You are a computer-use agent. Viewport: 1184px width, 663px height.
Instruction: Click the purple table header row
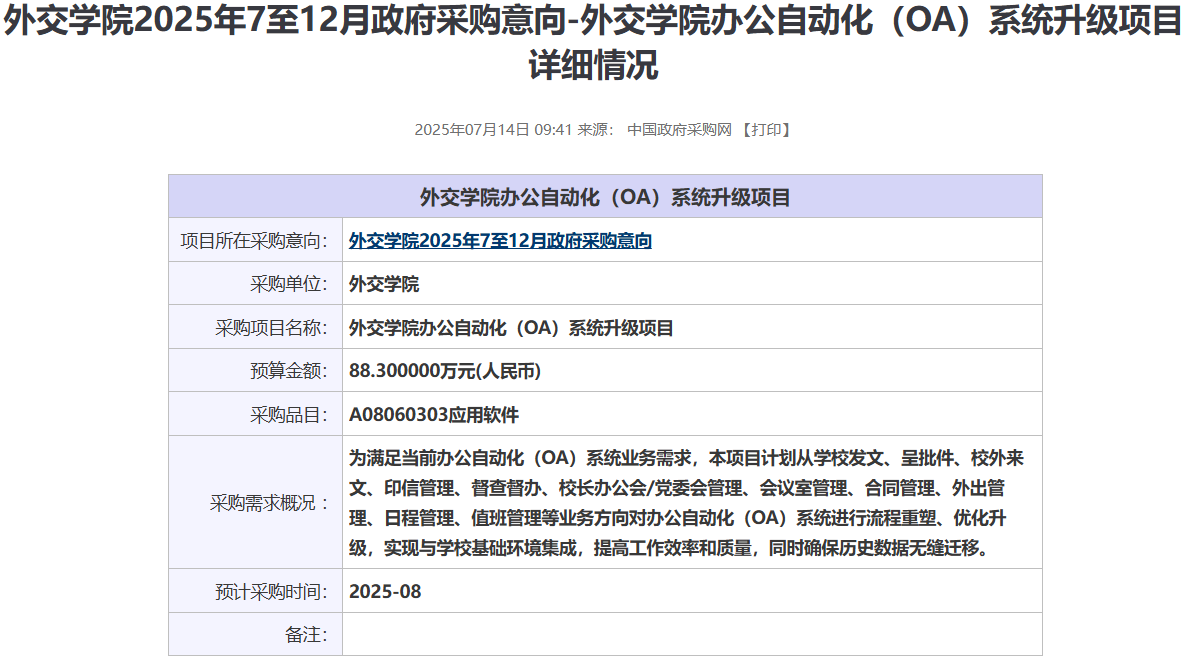point(605,197)
